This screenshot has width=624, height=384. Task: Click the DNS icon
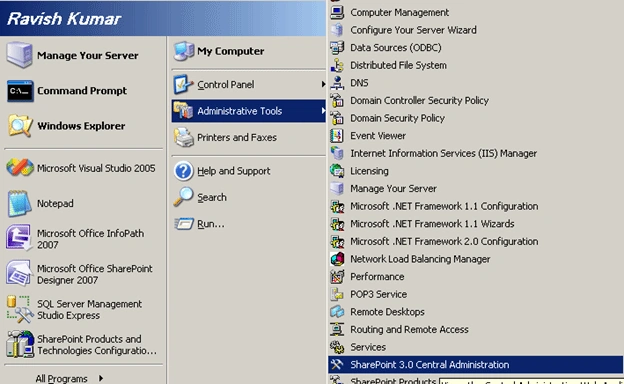pos(337,83)
